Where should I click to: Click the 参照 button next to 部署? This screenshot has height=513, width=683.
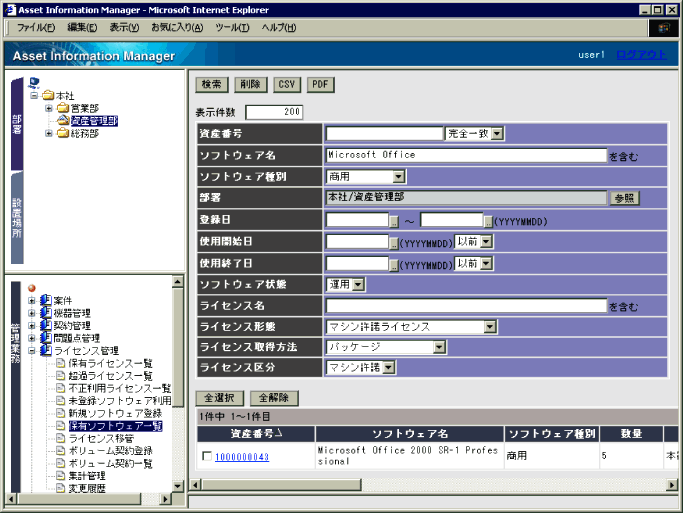click(625, 198)
